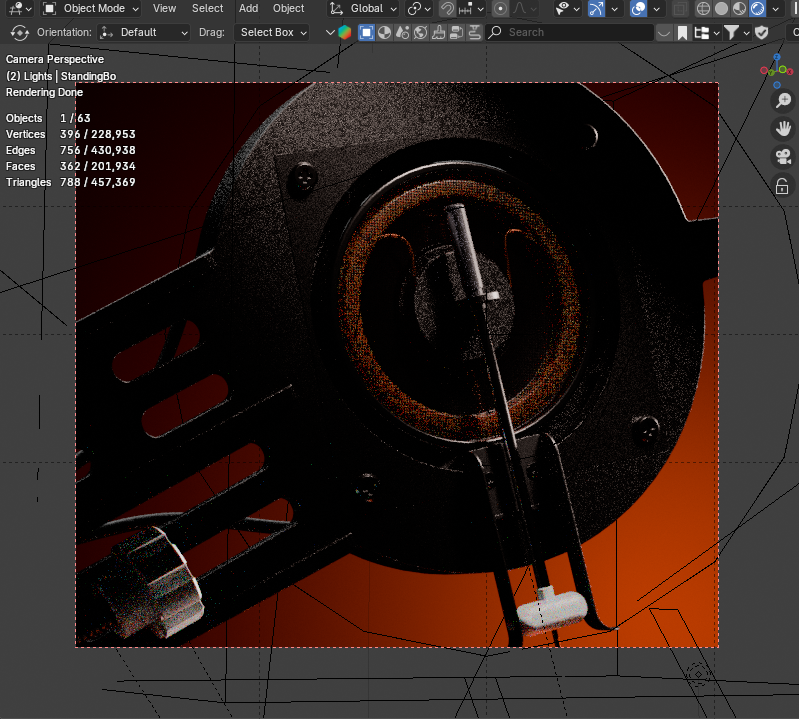
Task: Expand the Global transform orientation dropdown
Action: [365, 8]
